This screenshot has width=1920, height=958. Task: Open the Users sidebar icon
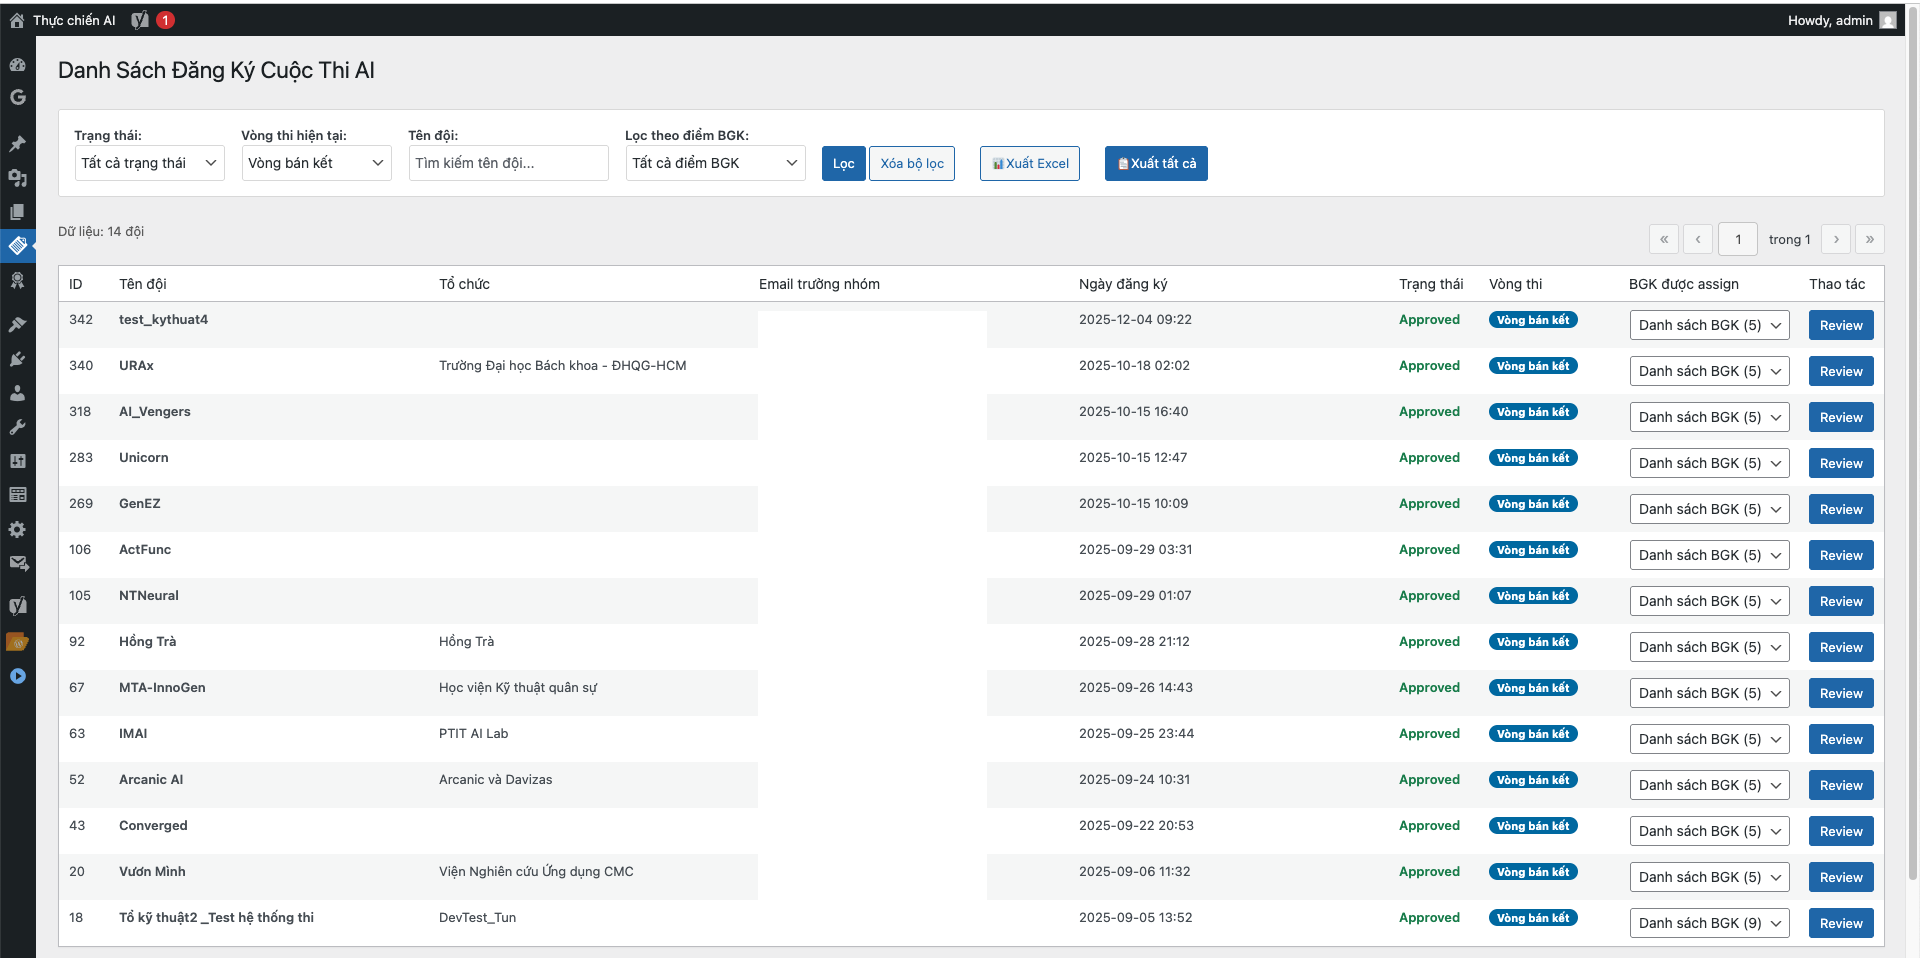coord(17,393)
